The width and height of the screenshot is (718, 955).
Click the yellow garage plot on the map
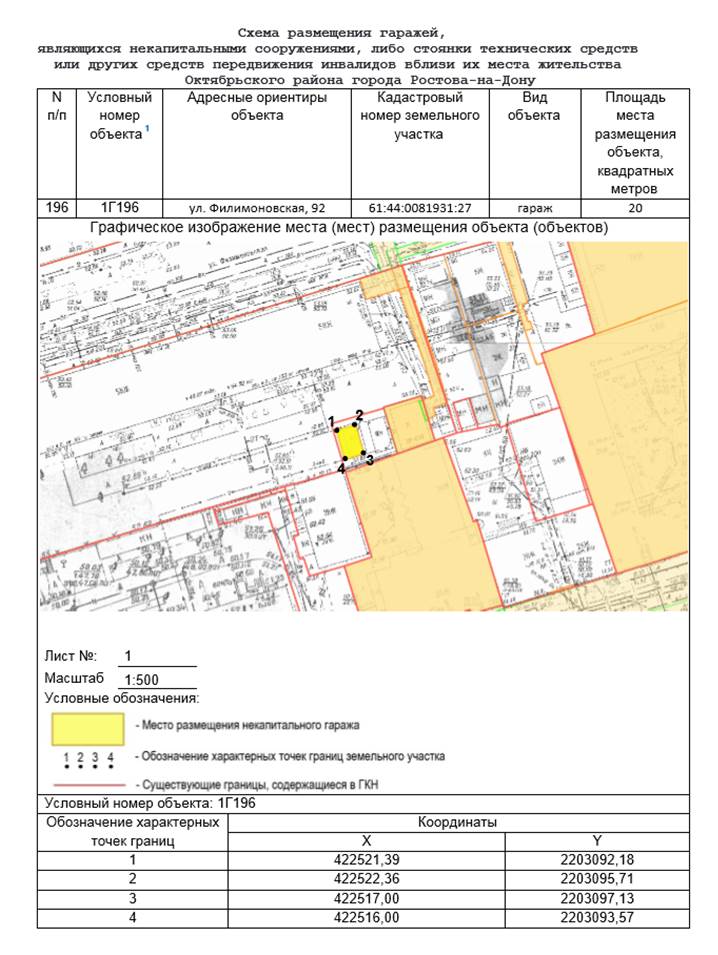point(350,442)
